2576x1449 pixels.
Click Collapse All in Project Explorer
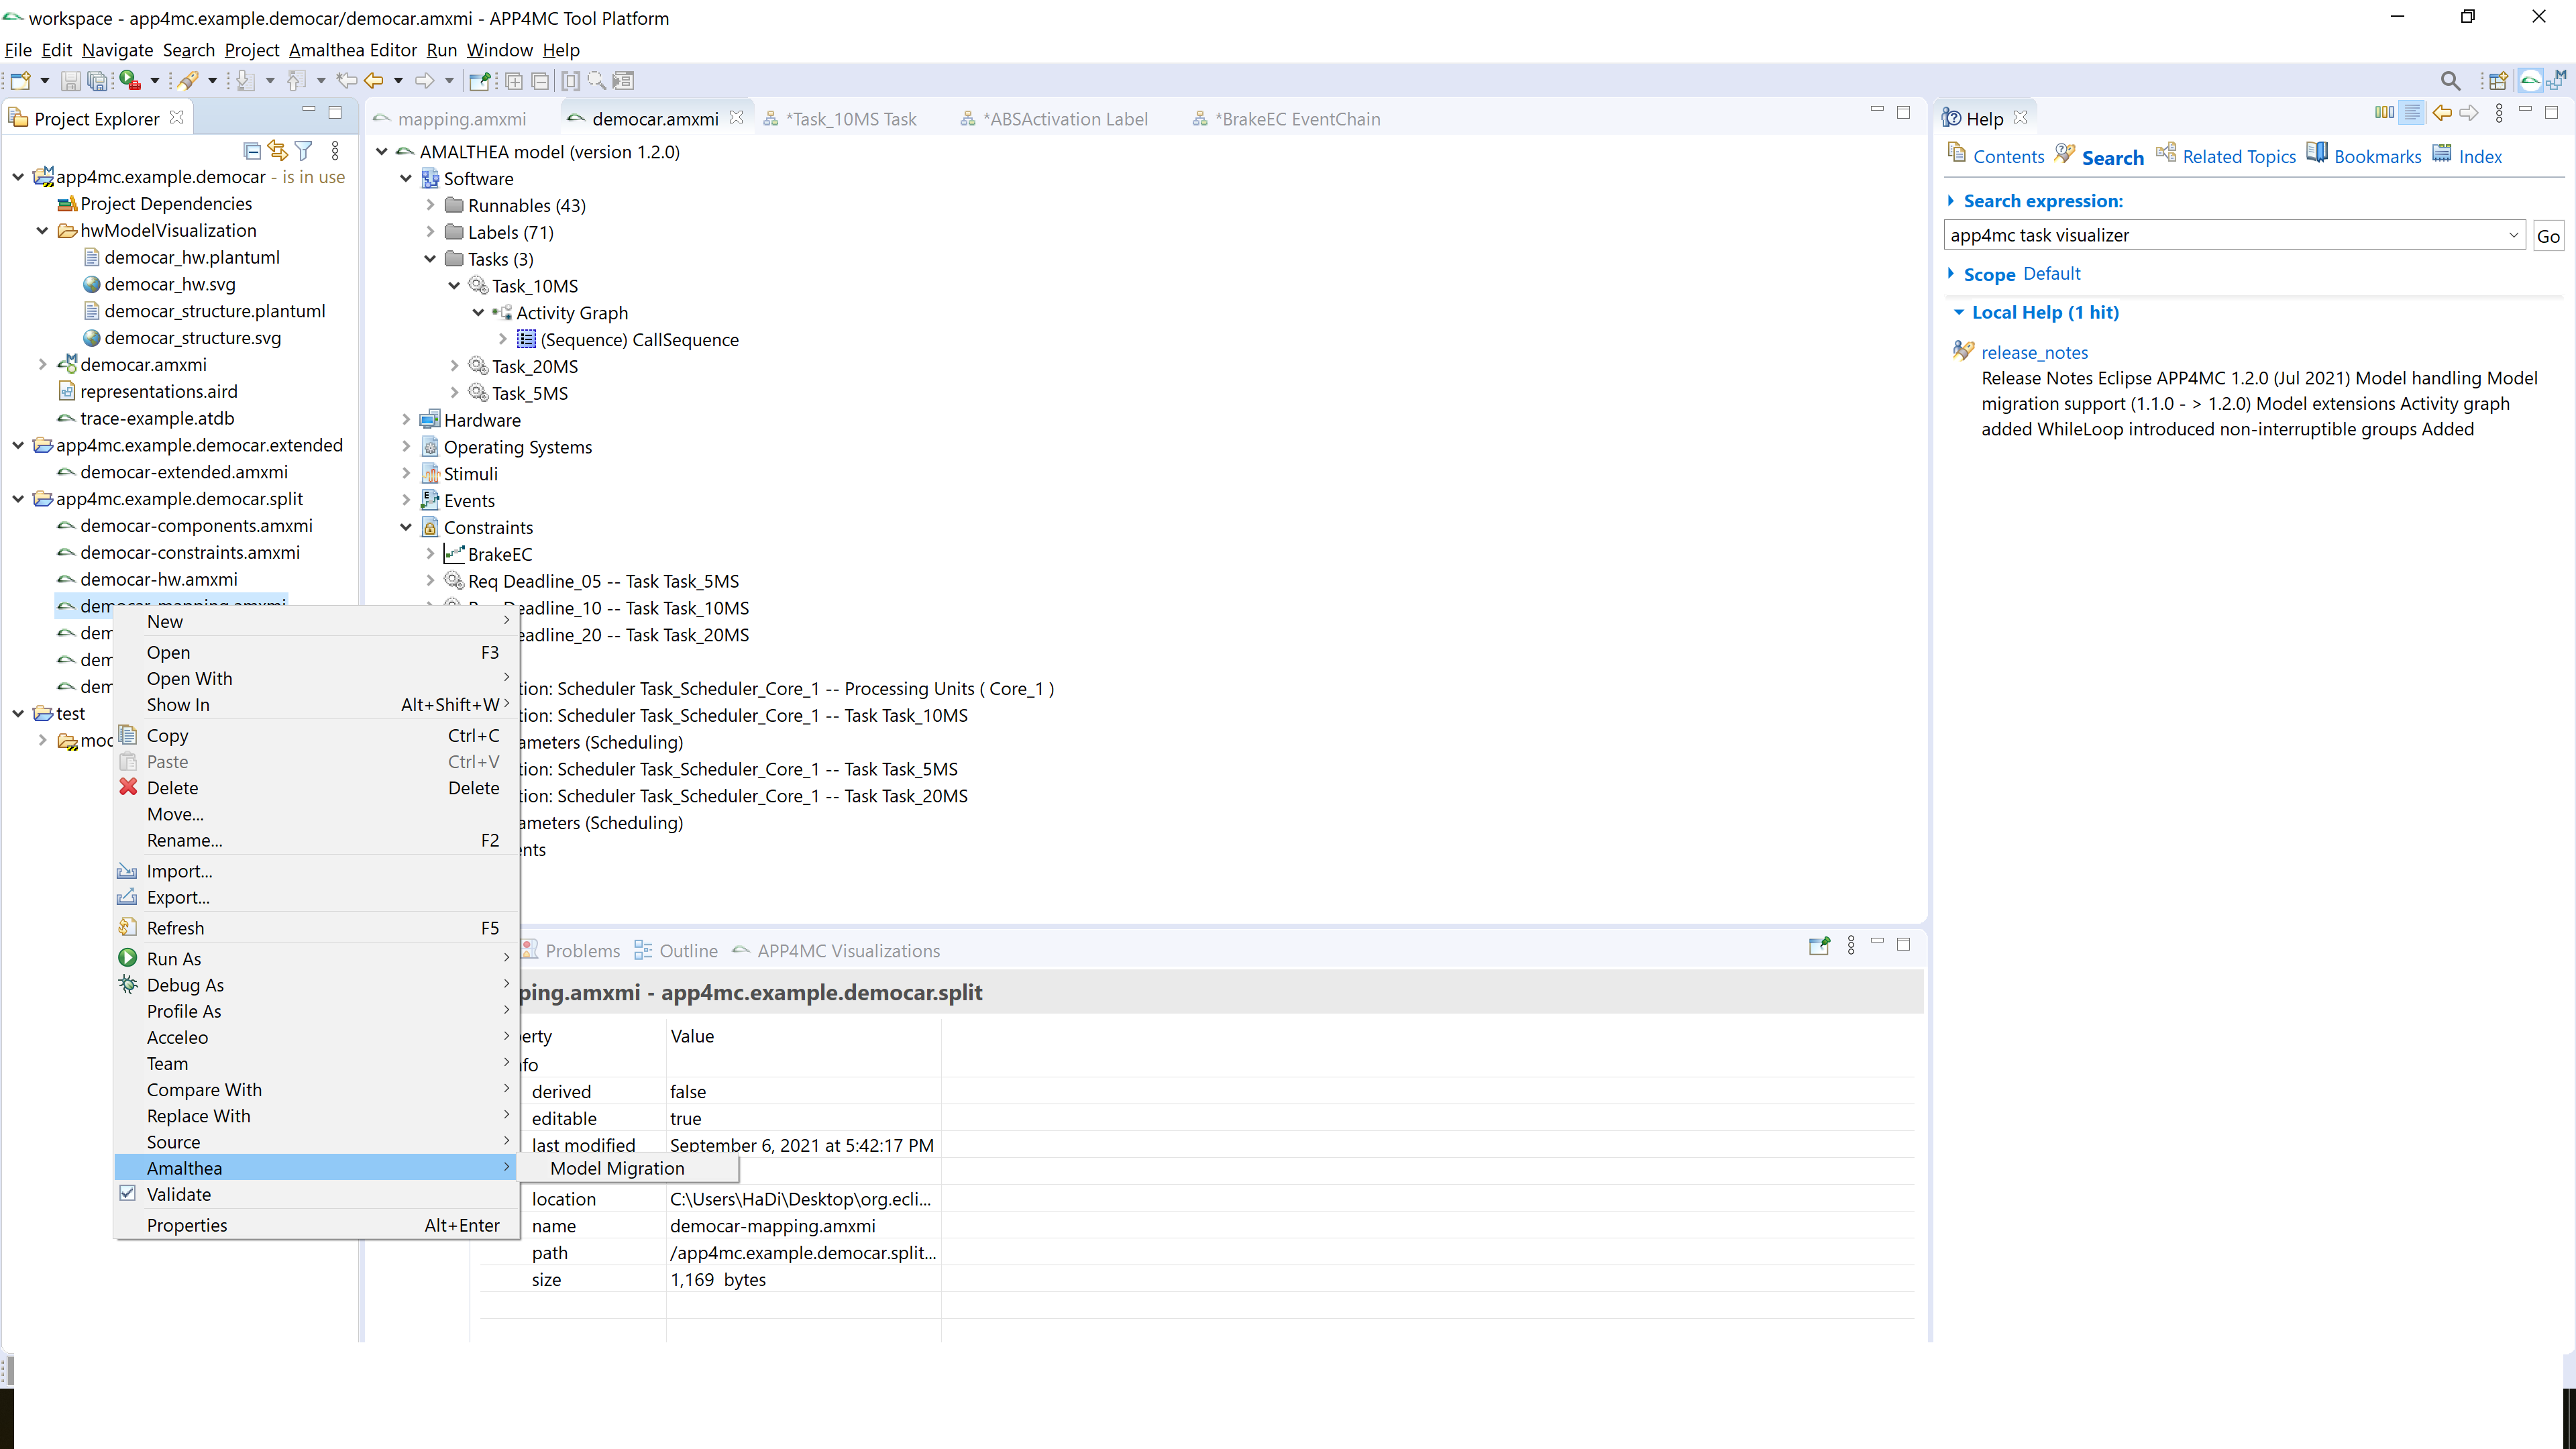tap(252, 151)
